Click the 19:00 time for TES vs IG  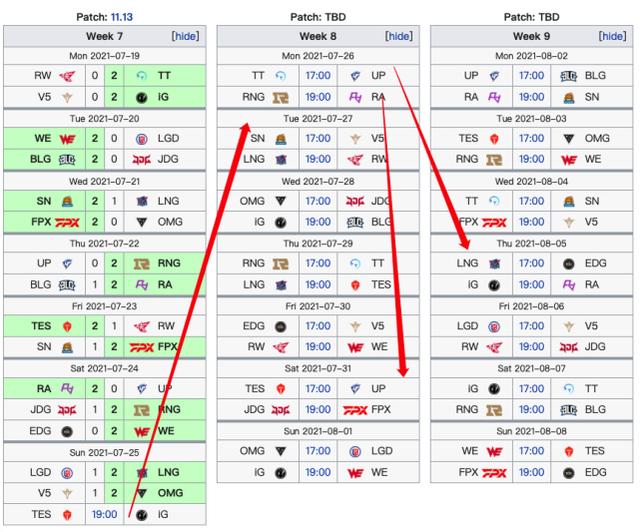104,514
